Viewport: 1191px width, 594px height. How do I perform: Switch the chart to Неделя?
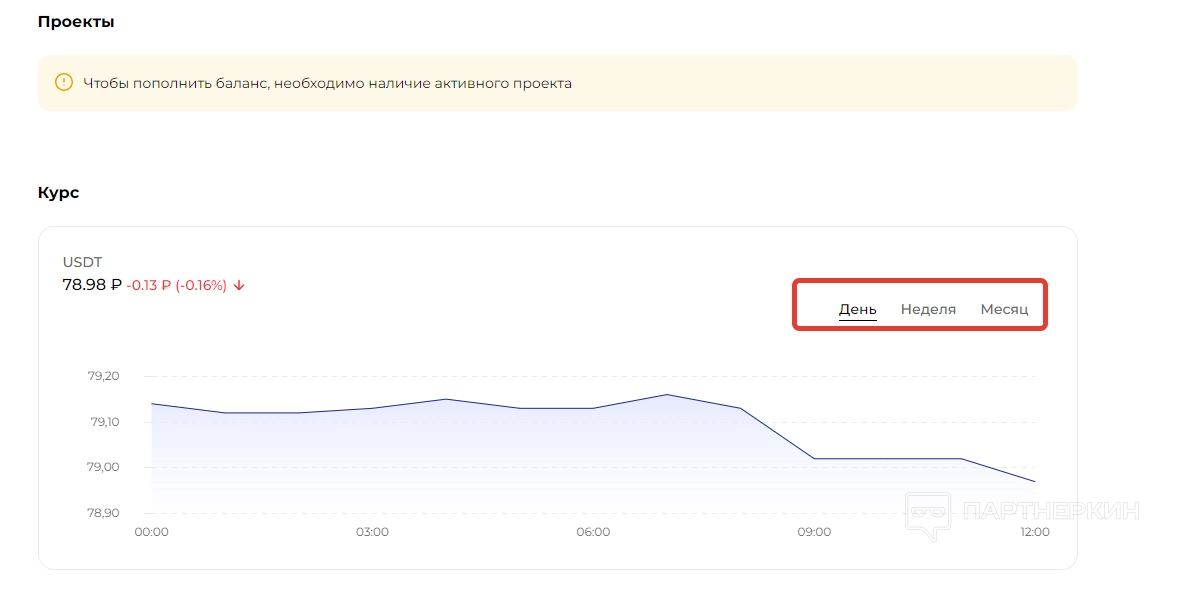[928, 309]
